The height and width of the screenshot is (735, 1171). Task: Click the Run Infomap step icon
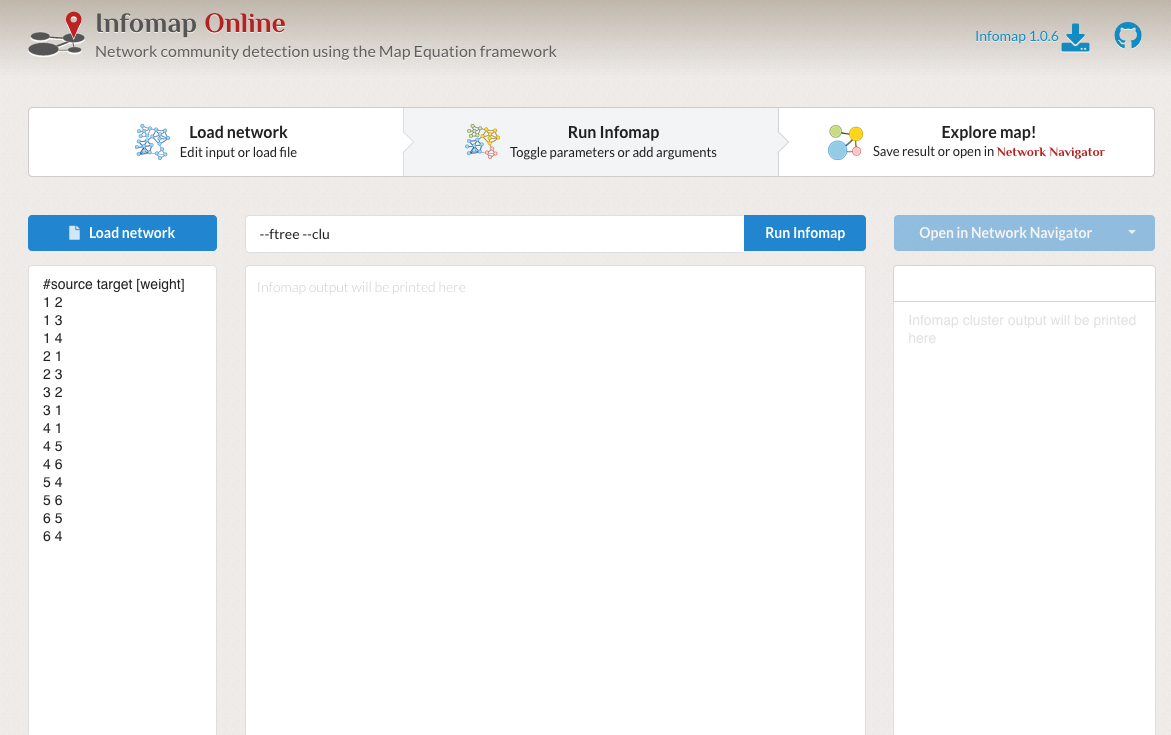point(482,141)
